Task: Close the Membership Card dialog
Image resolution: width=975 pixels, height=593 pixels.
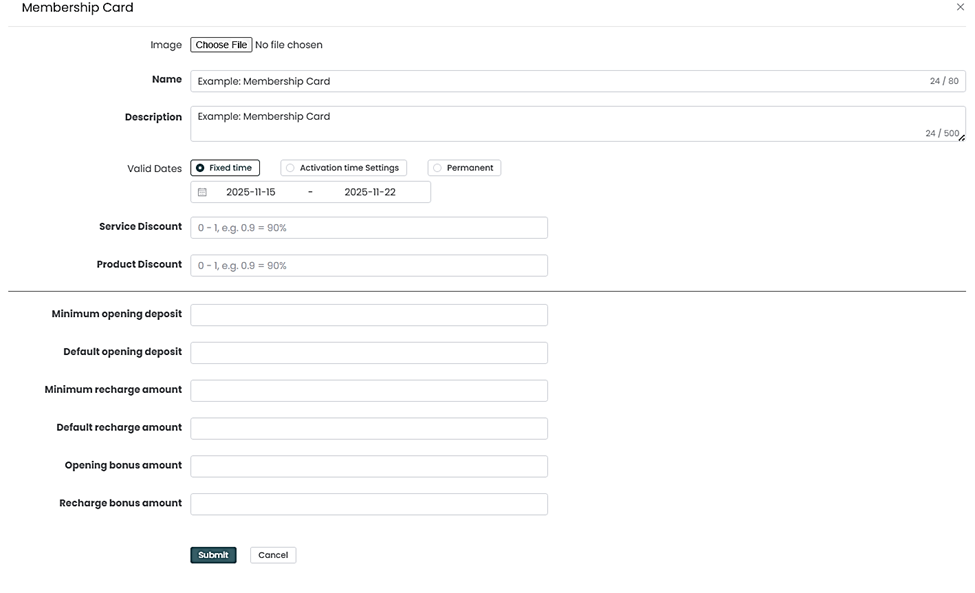Action: (x=960, y=8)
